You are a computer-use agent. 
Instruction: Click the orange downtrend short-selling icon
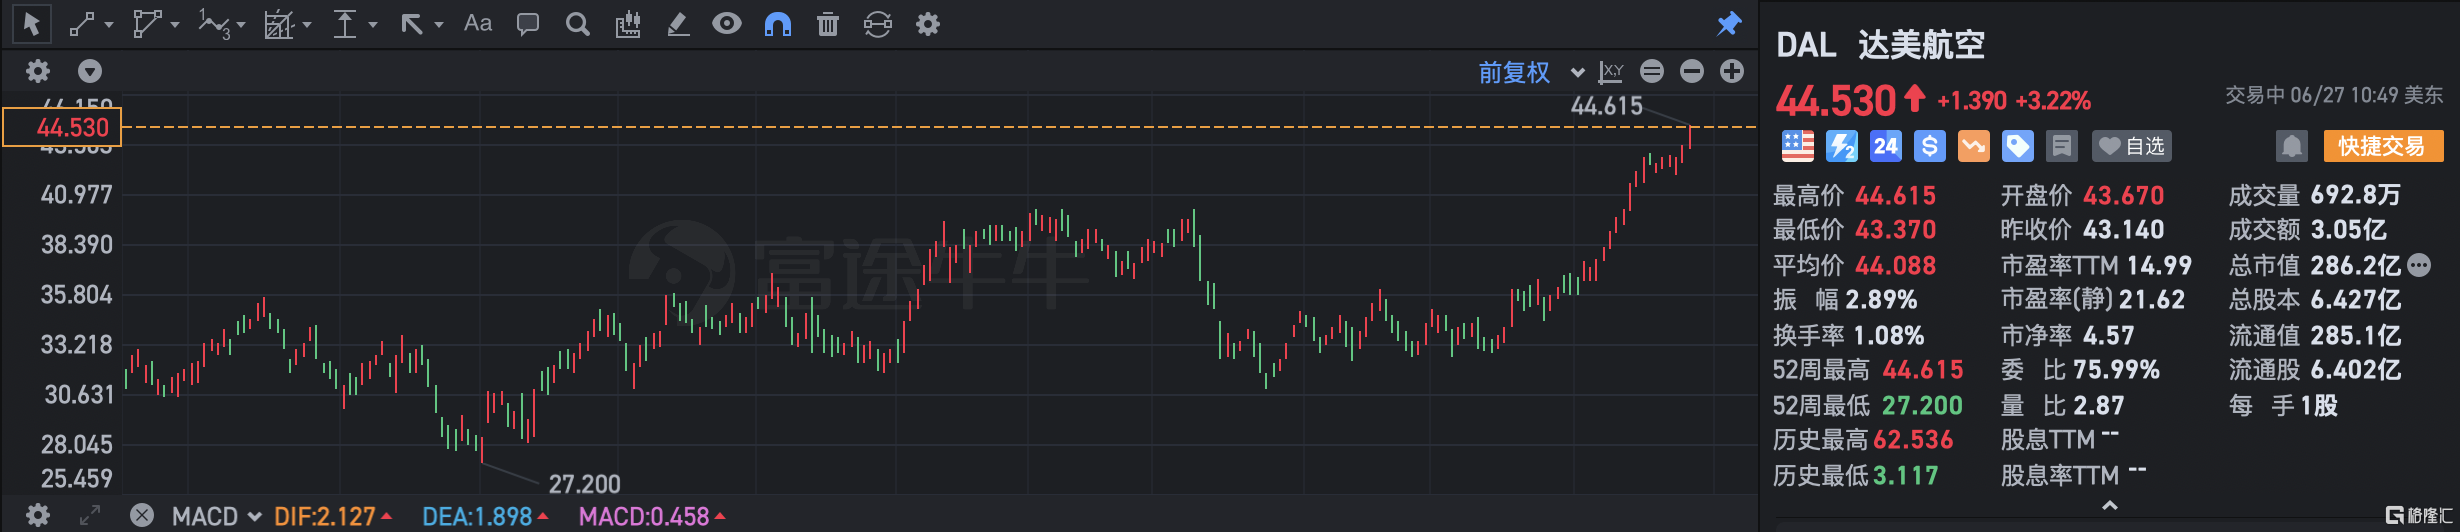[x=1973, y=146]
